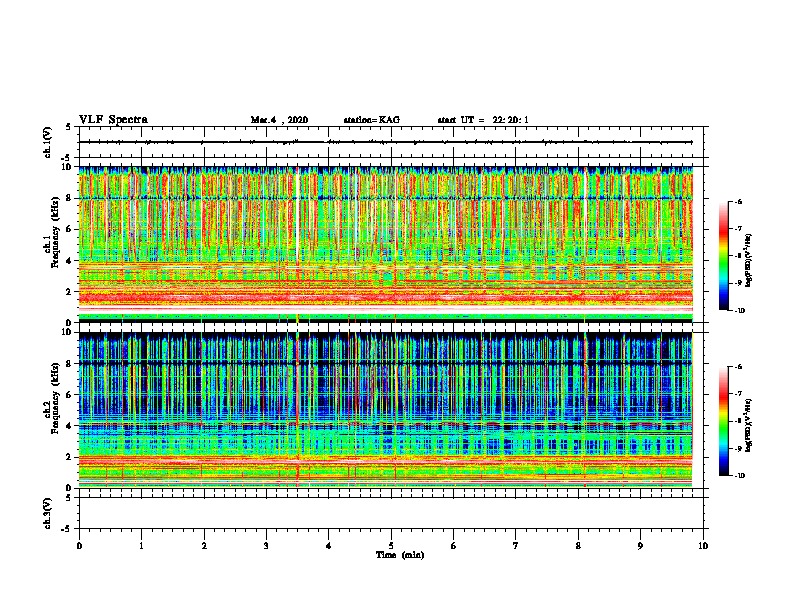The image size is (792, 612).
Task: Click the ch.1(V) axis label
Action: pos(48,142)
